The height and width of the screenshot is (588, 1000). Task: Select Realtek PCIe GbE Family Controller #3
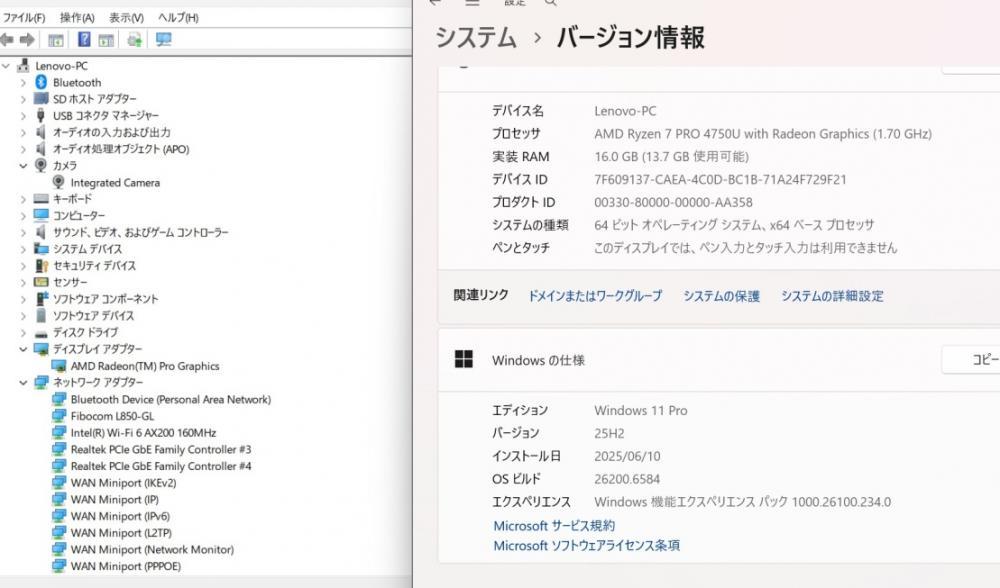pos(161,449)
